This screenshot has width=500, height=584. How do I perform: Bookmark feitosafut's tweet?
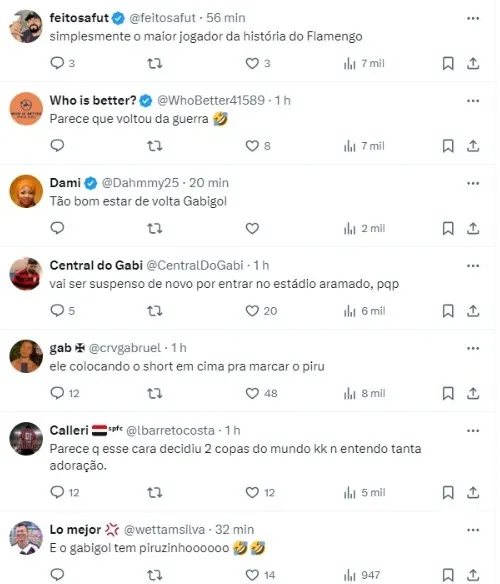(x=448, y=63)
